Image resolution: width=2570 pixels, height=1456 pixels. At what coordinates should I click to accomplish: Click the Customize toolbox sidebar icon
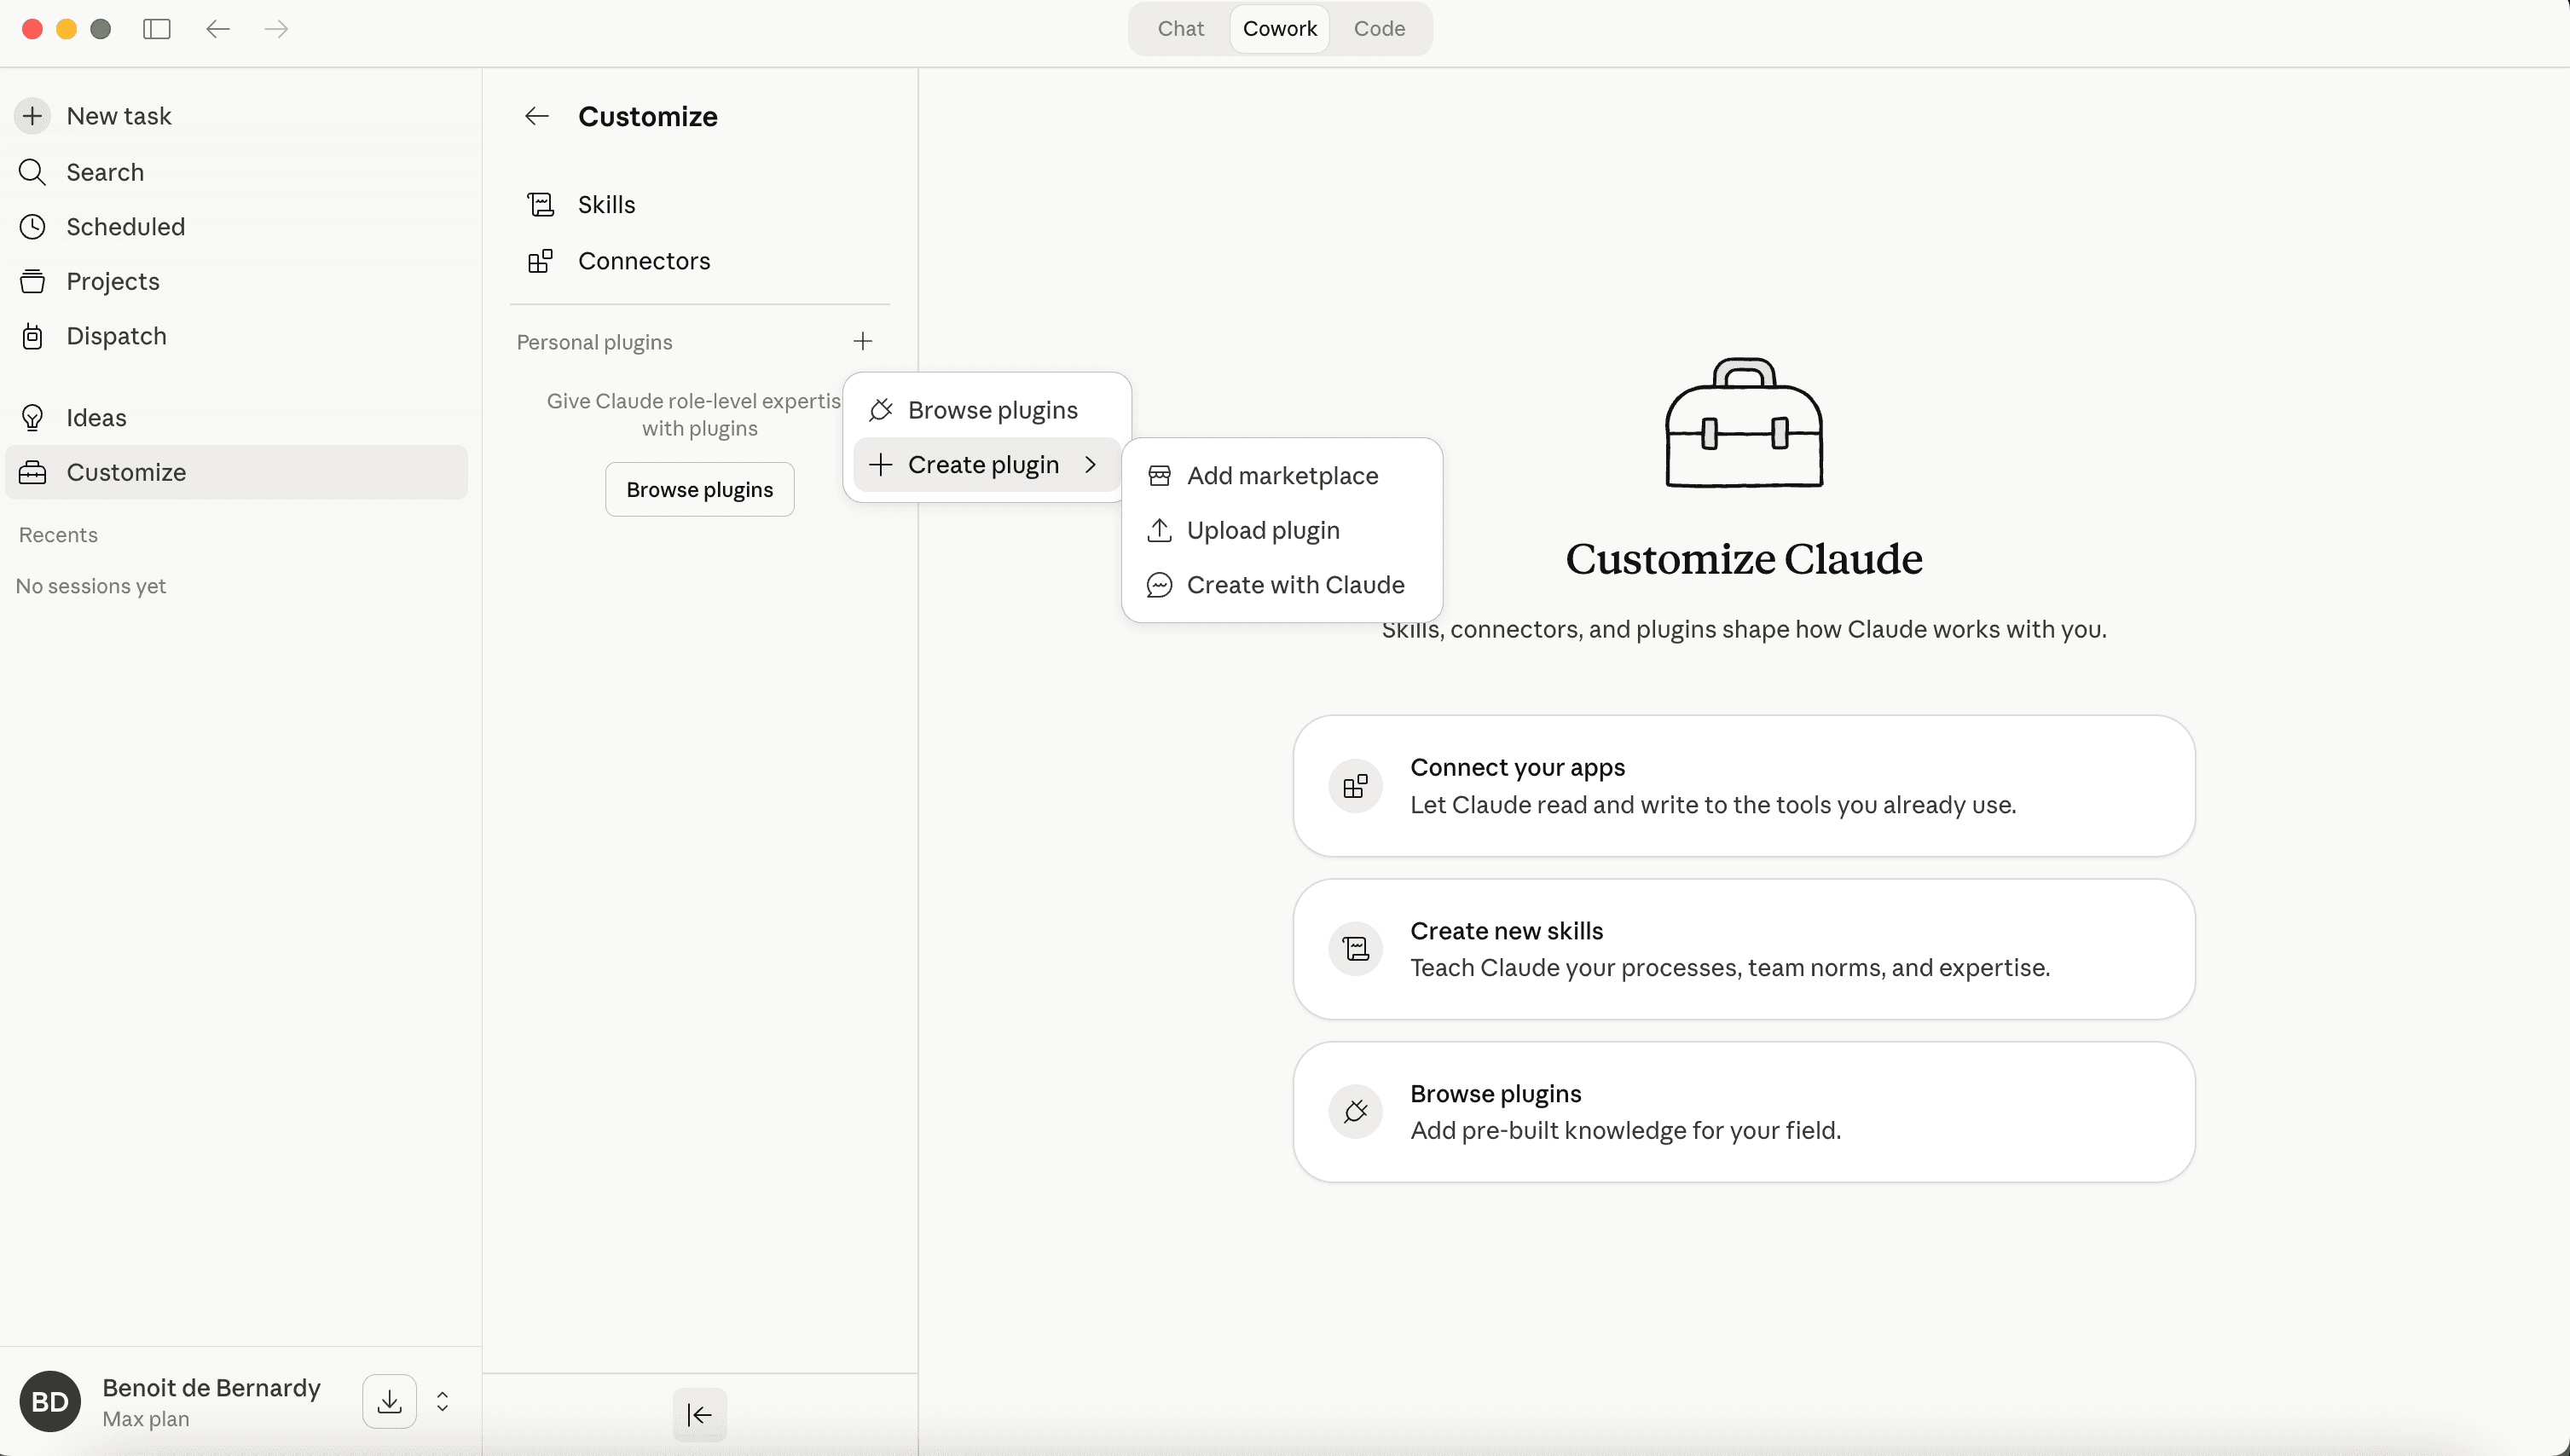click(x=32, y=472)
